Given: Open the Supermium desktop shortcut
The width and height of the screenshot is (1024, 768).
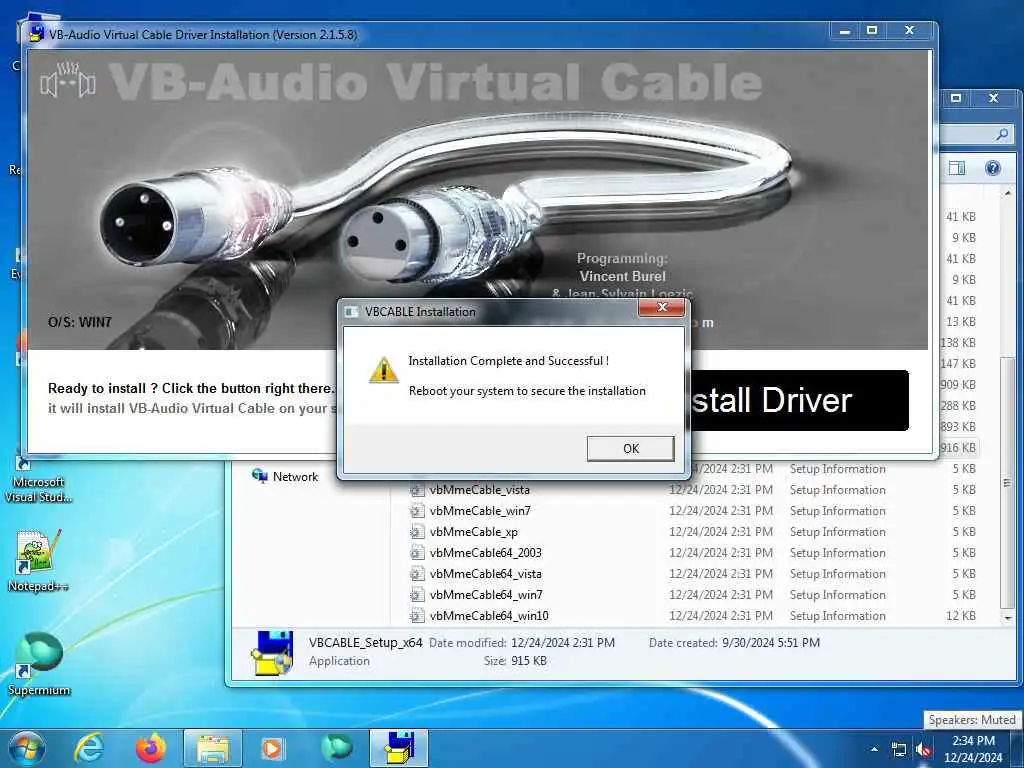Looking at the screenshot, I should [x=39, y=663].
